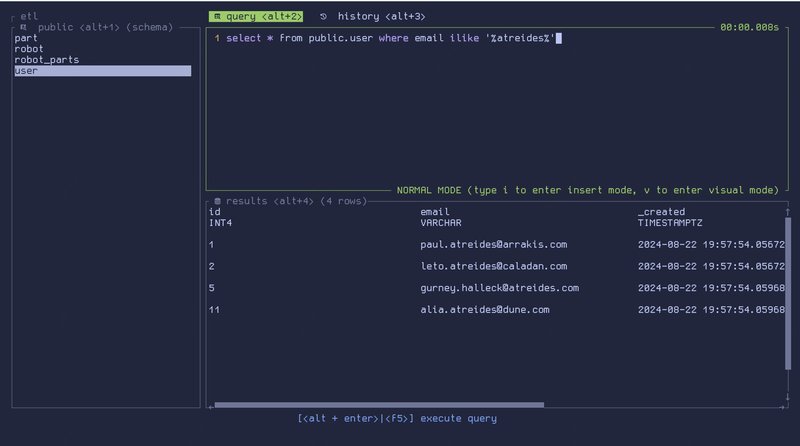Open the robot table
This screenshot has height=446, width=800.
pyautogui.click(x=29, y=49)
